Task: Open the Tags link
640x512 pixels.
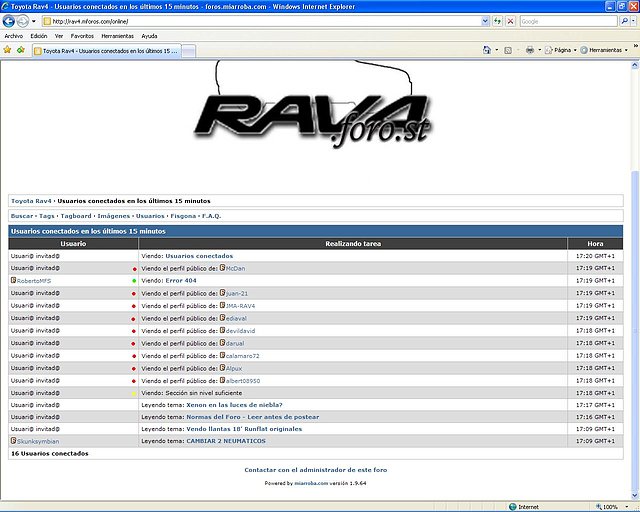Action: point(47,216)
